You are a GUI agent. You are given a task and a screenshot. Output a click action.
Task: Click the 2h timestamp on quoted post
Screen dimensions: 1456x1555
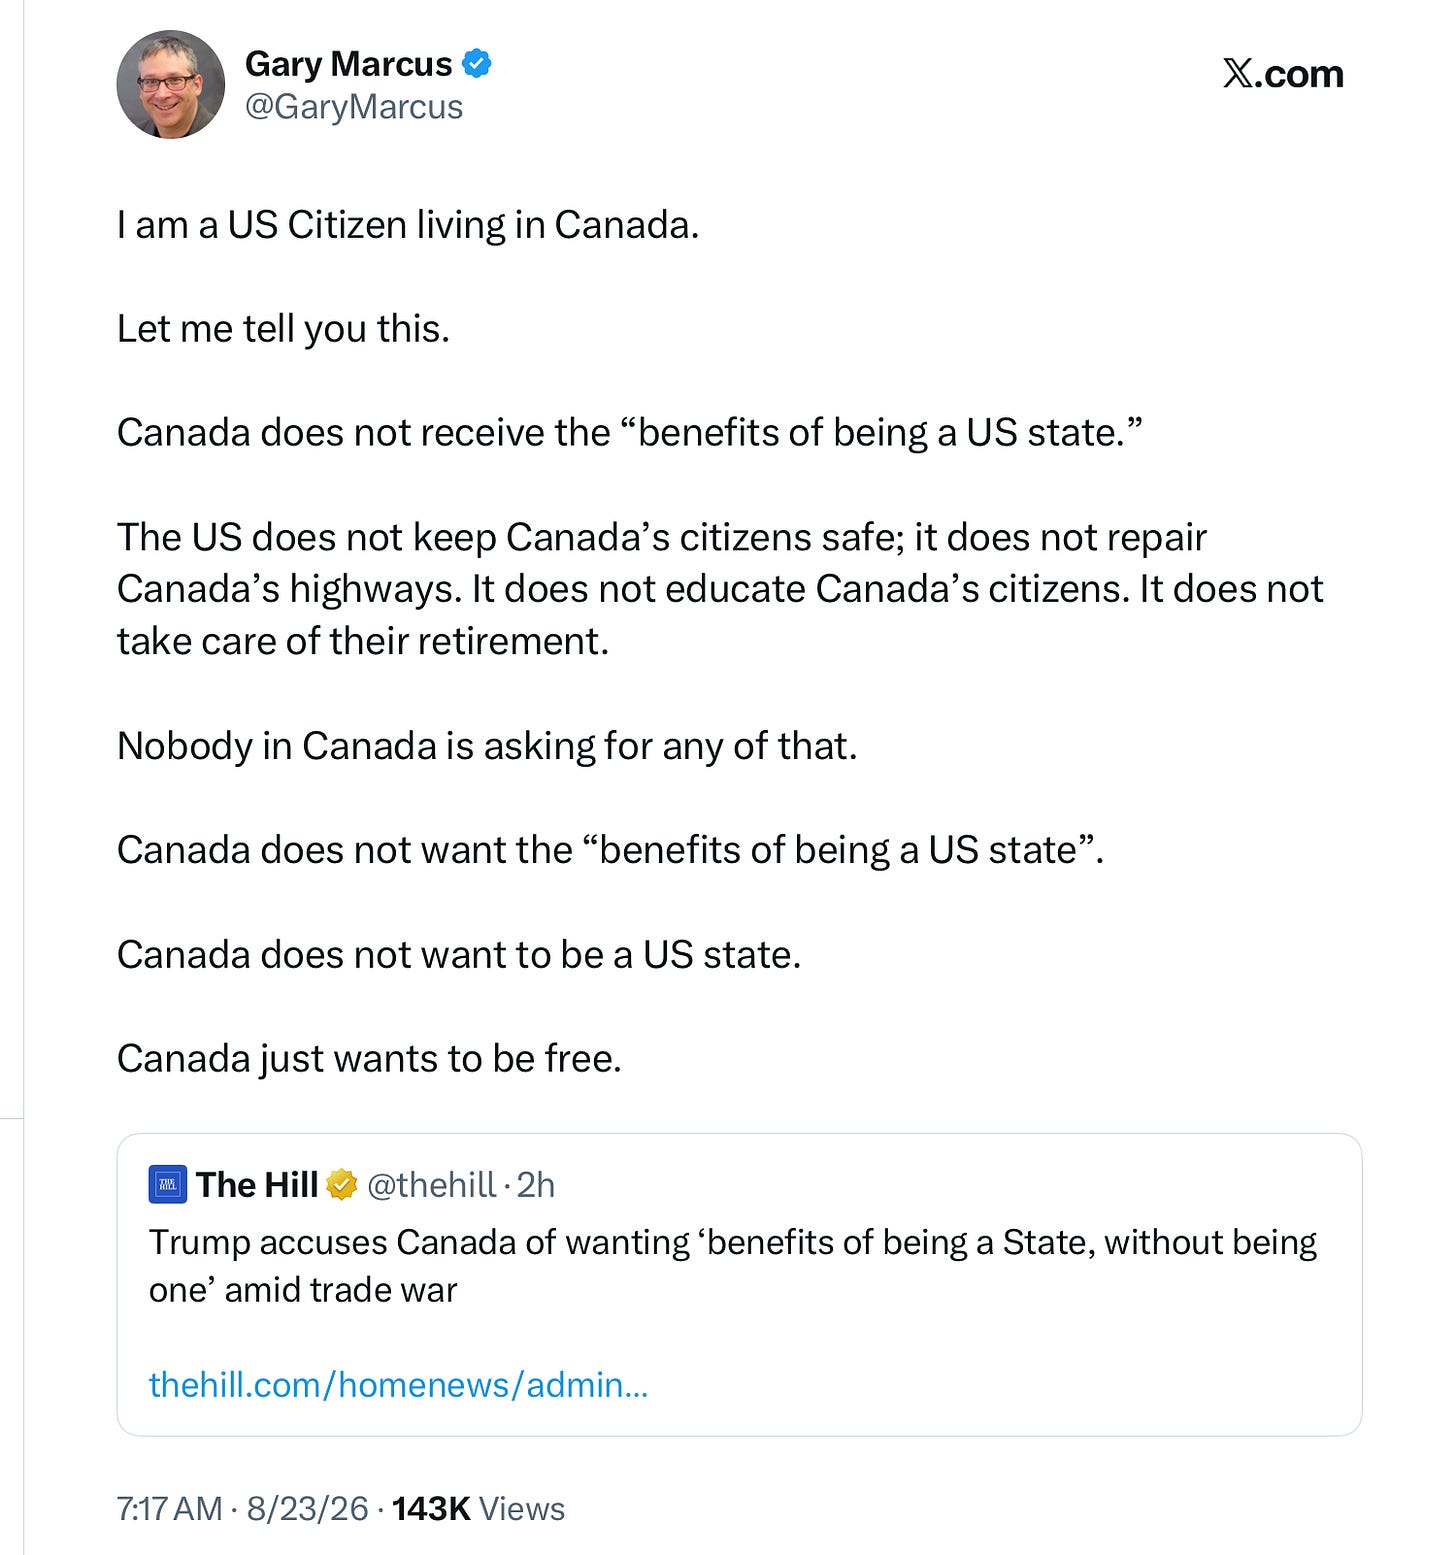coord(536,1185)
